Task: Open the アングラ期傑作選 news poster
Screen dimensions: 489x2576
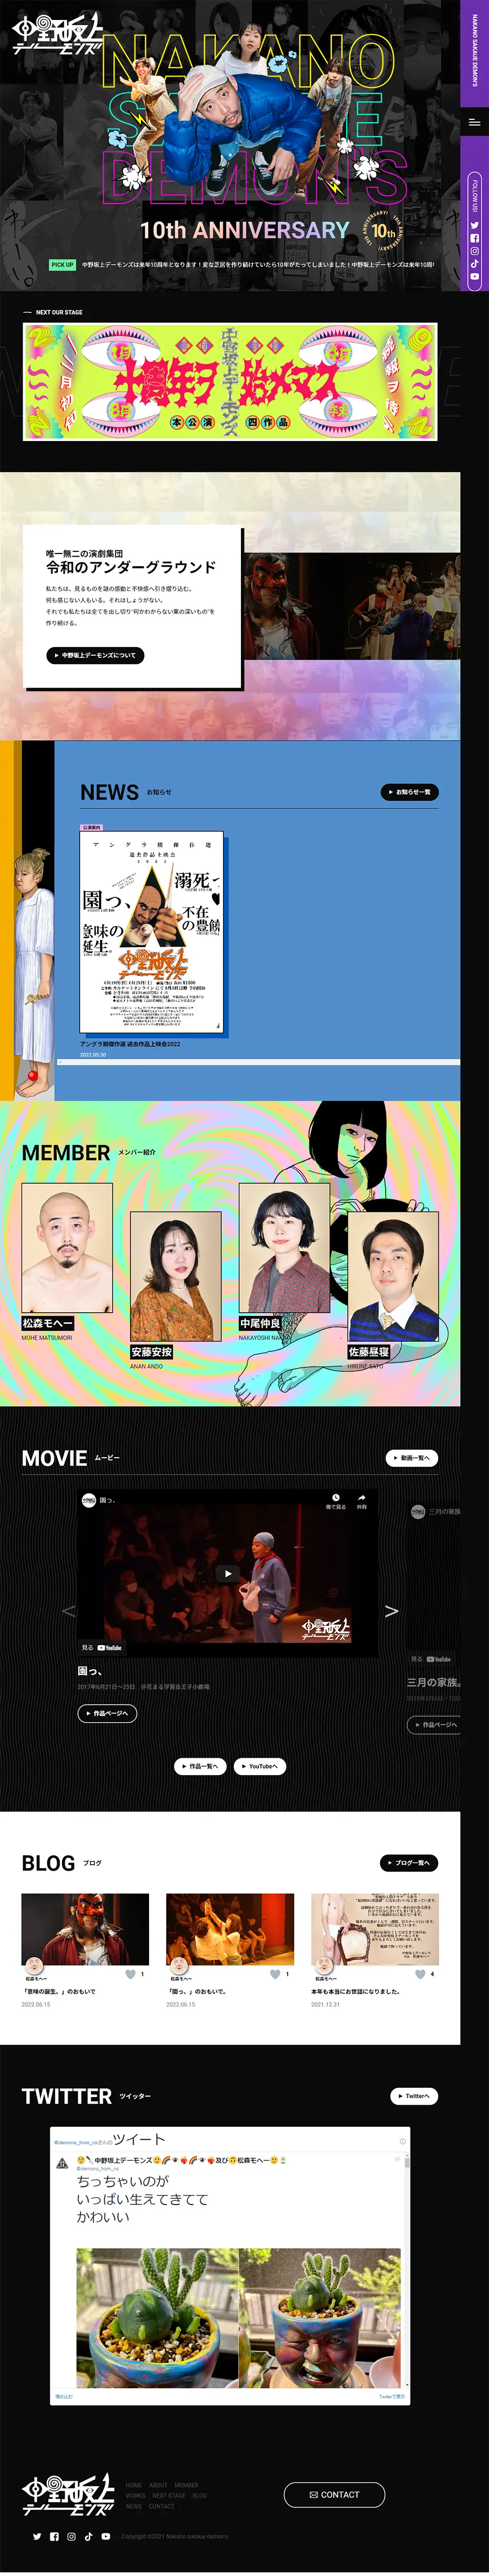Action: pos(152,932)
